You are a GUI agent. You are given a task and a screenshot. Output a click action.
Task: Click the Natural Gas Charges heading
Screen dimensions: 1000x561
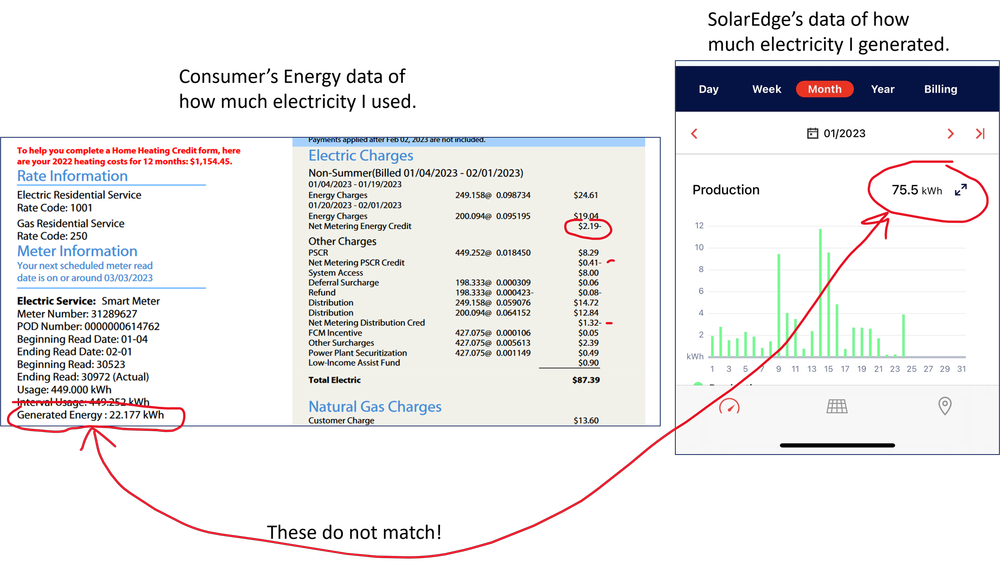point(374,407)
